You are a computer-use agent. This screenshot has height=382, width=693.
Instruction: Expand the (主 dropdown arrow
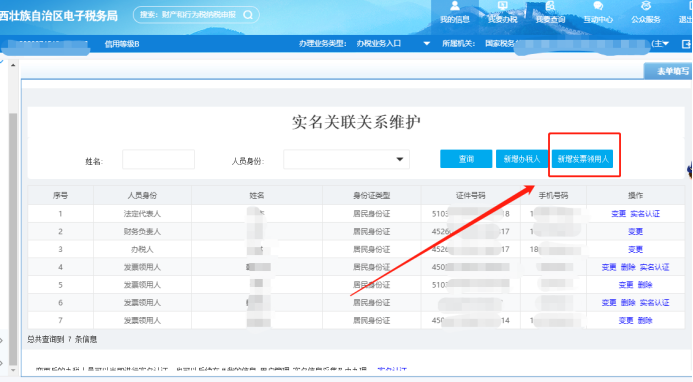click(x=666, y=43)
